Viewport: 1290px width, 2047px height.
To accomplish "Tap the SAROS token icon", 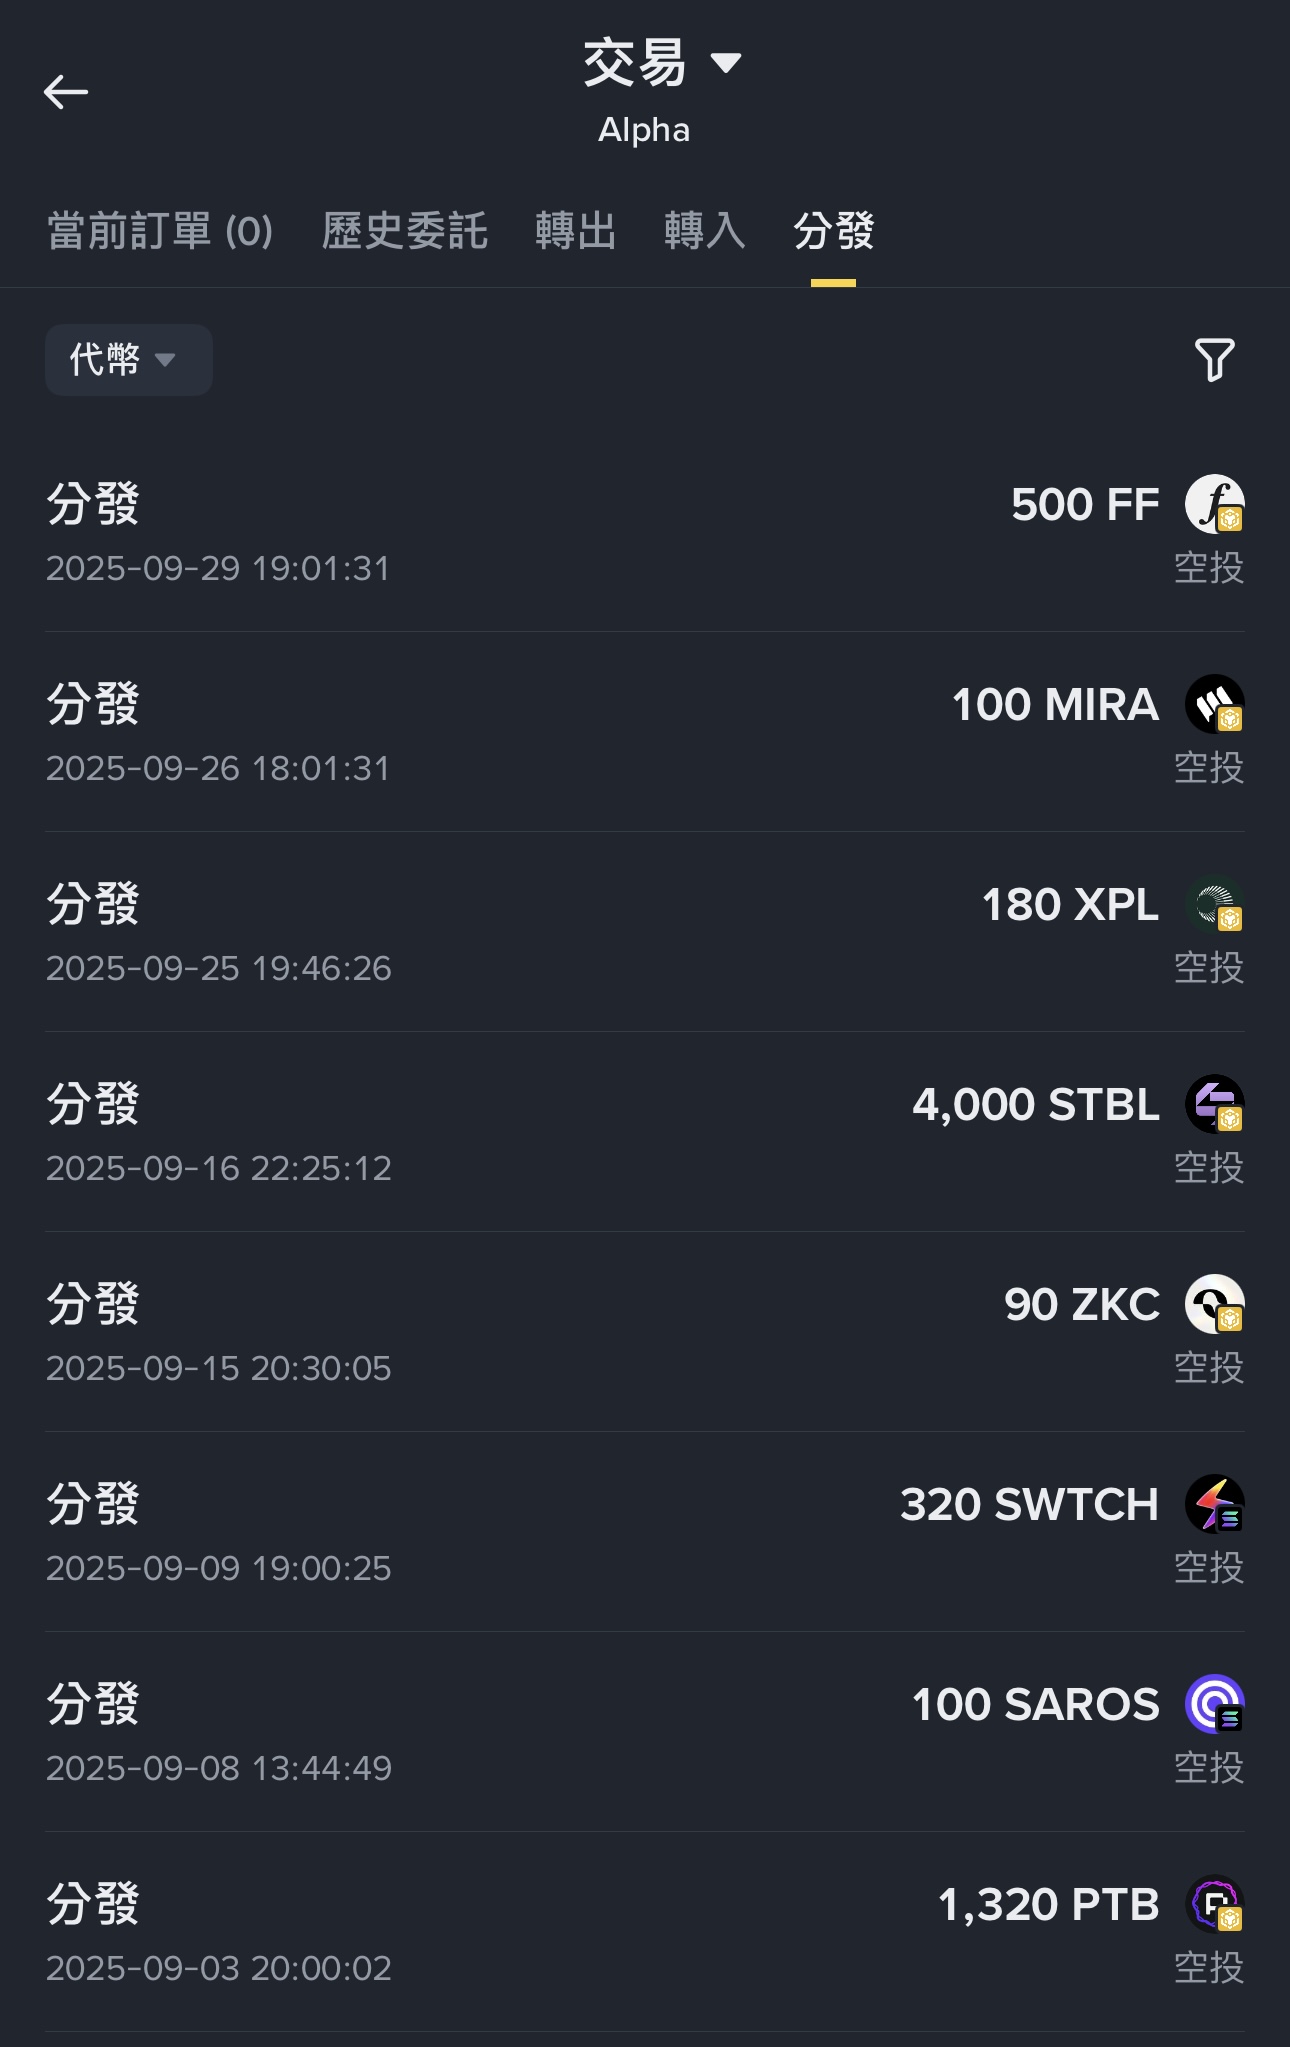I will click(x=1214, y=1704).
